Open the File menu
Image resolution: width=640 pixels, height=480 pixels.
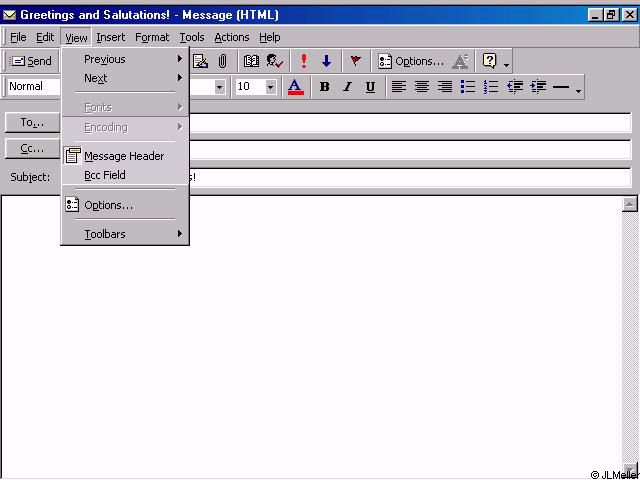click(18, 37)
